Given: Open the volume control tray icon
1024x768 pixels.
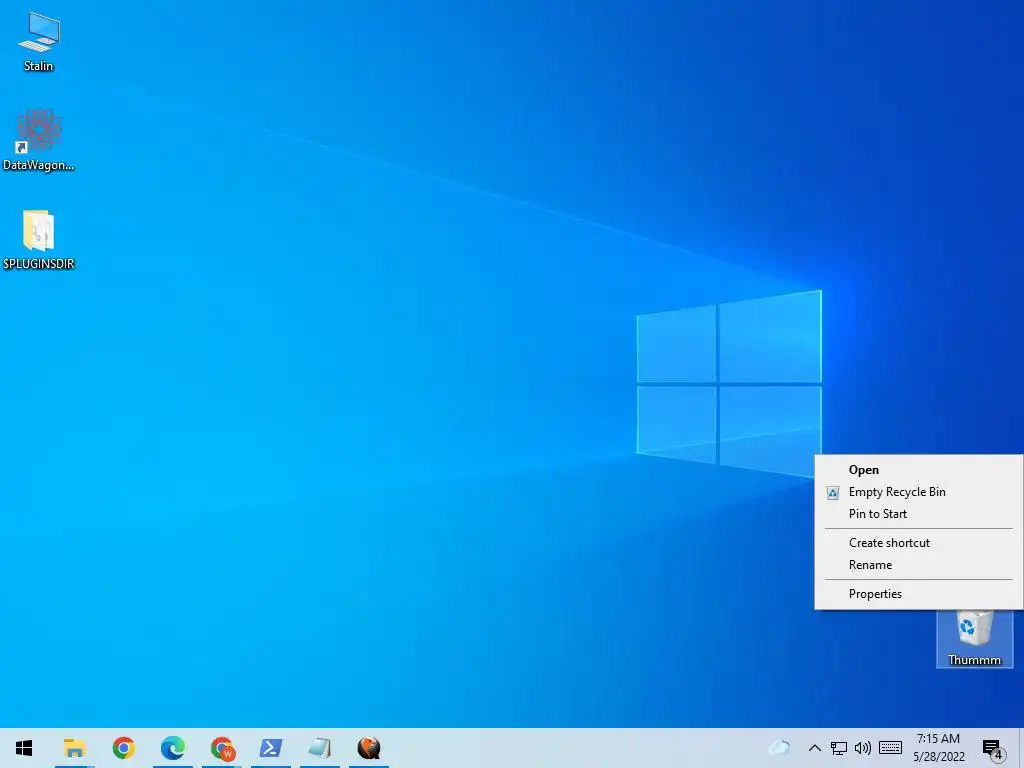Looking at the screenshot, I should [x=863, y=748].
